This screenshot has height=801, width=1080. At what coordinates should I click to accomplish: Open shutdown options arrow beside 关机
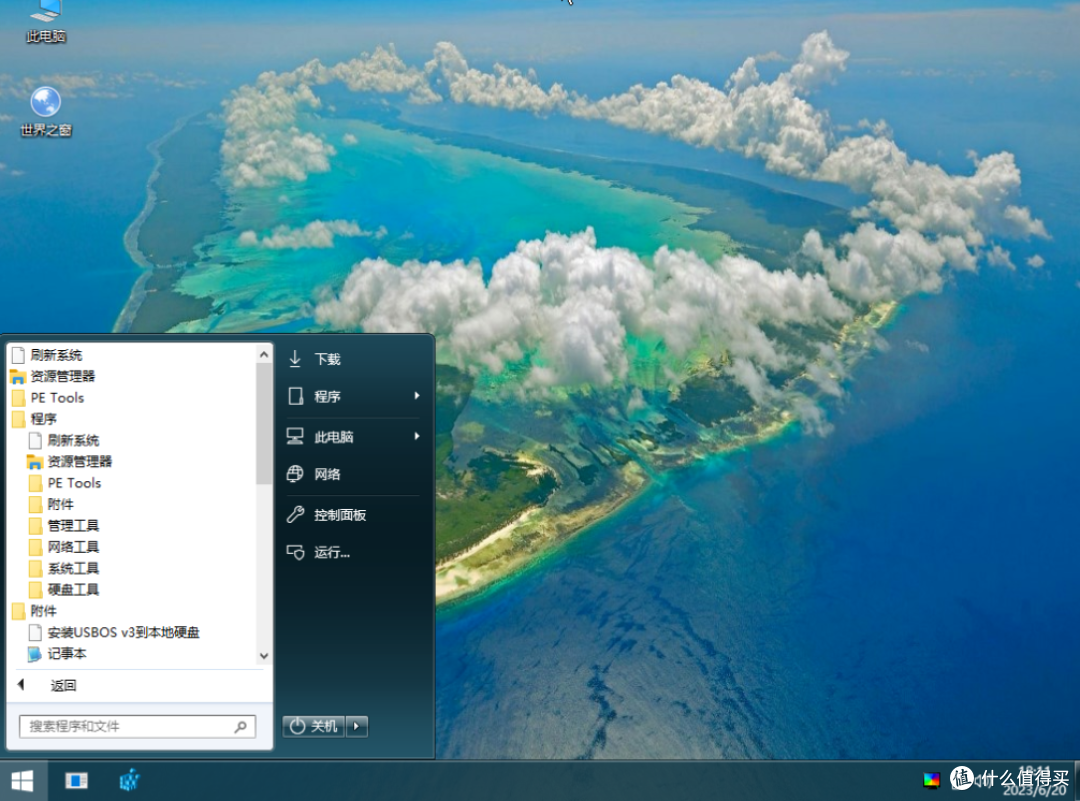click(358, 726)
